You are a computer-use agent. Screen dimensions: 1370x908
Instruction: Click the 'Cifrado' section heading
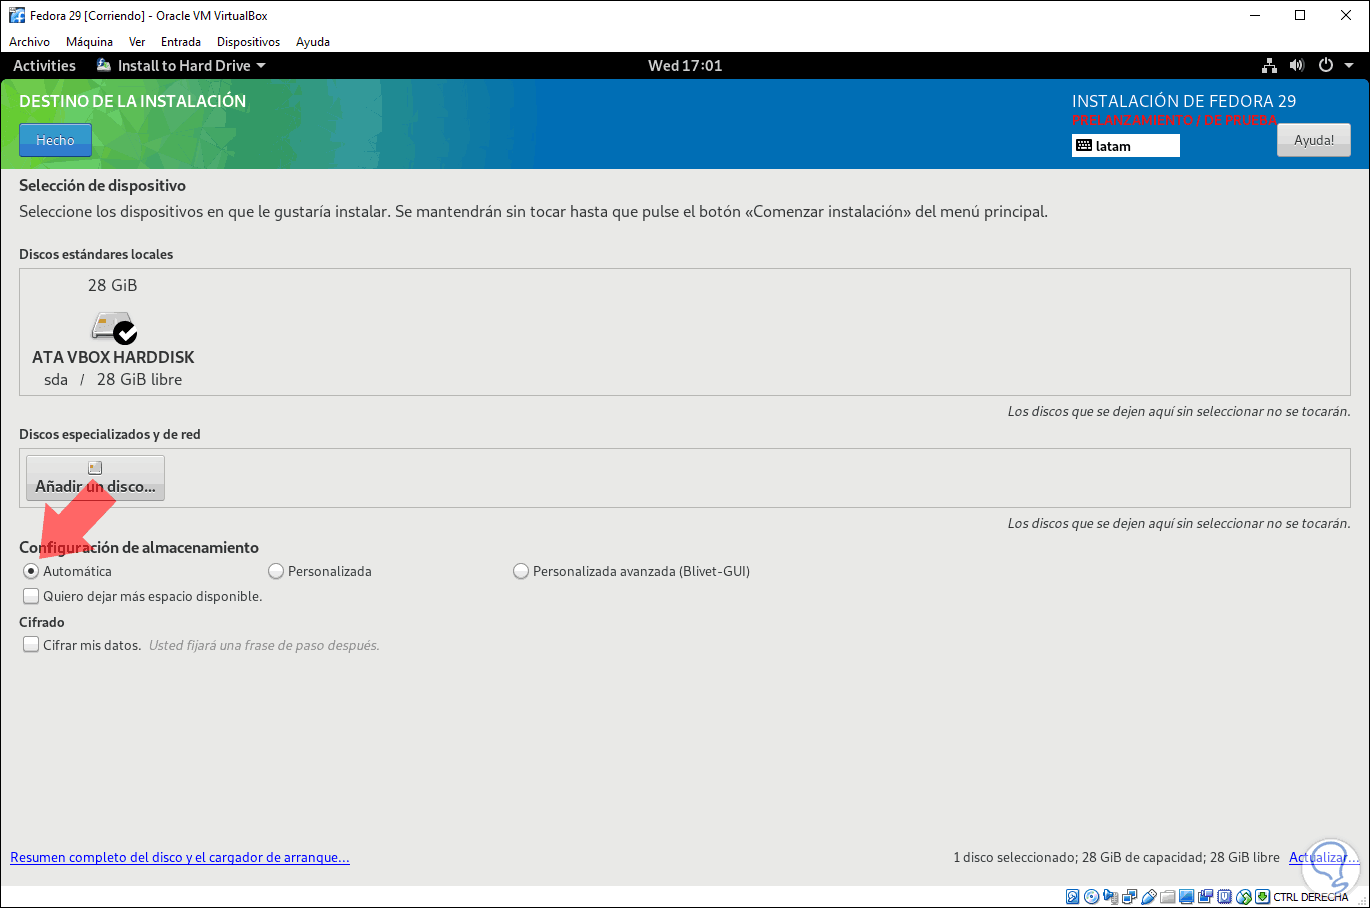(x=42, y=622)
